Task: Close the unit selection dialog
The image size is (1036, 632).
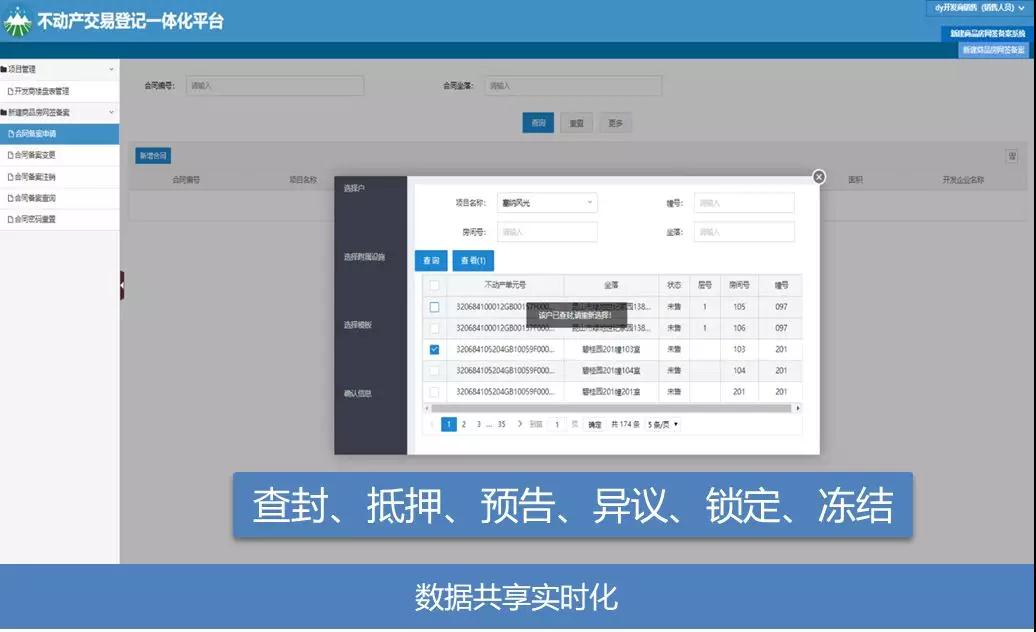Action: (x=819, y=177)
